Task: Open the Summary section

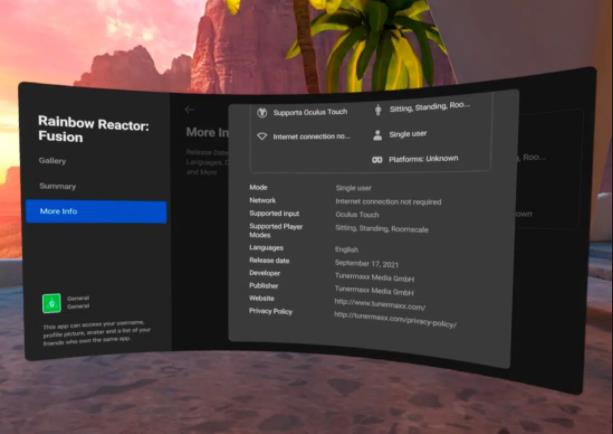Action: tap(58, 186)
